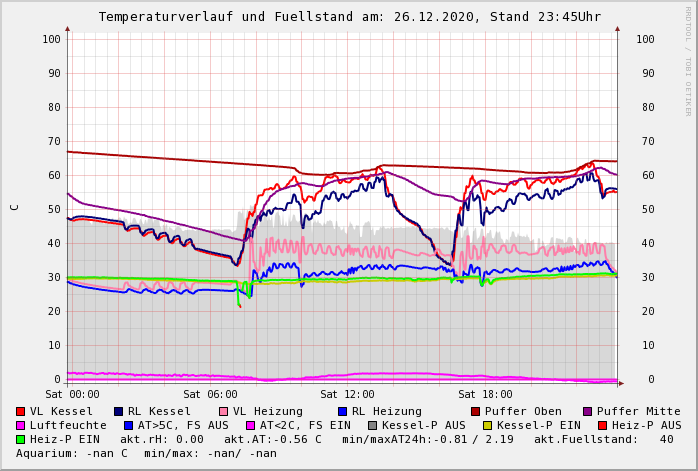Image resolution: width=698 pixels, height=471 pixels.
Task: Select the gray Kessel-P AUS swatch
Action: coord(370,425)
